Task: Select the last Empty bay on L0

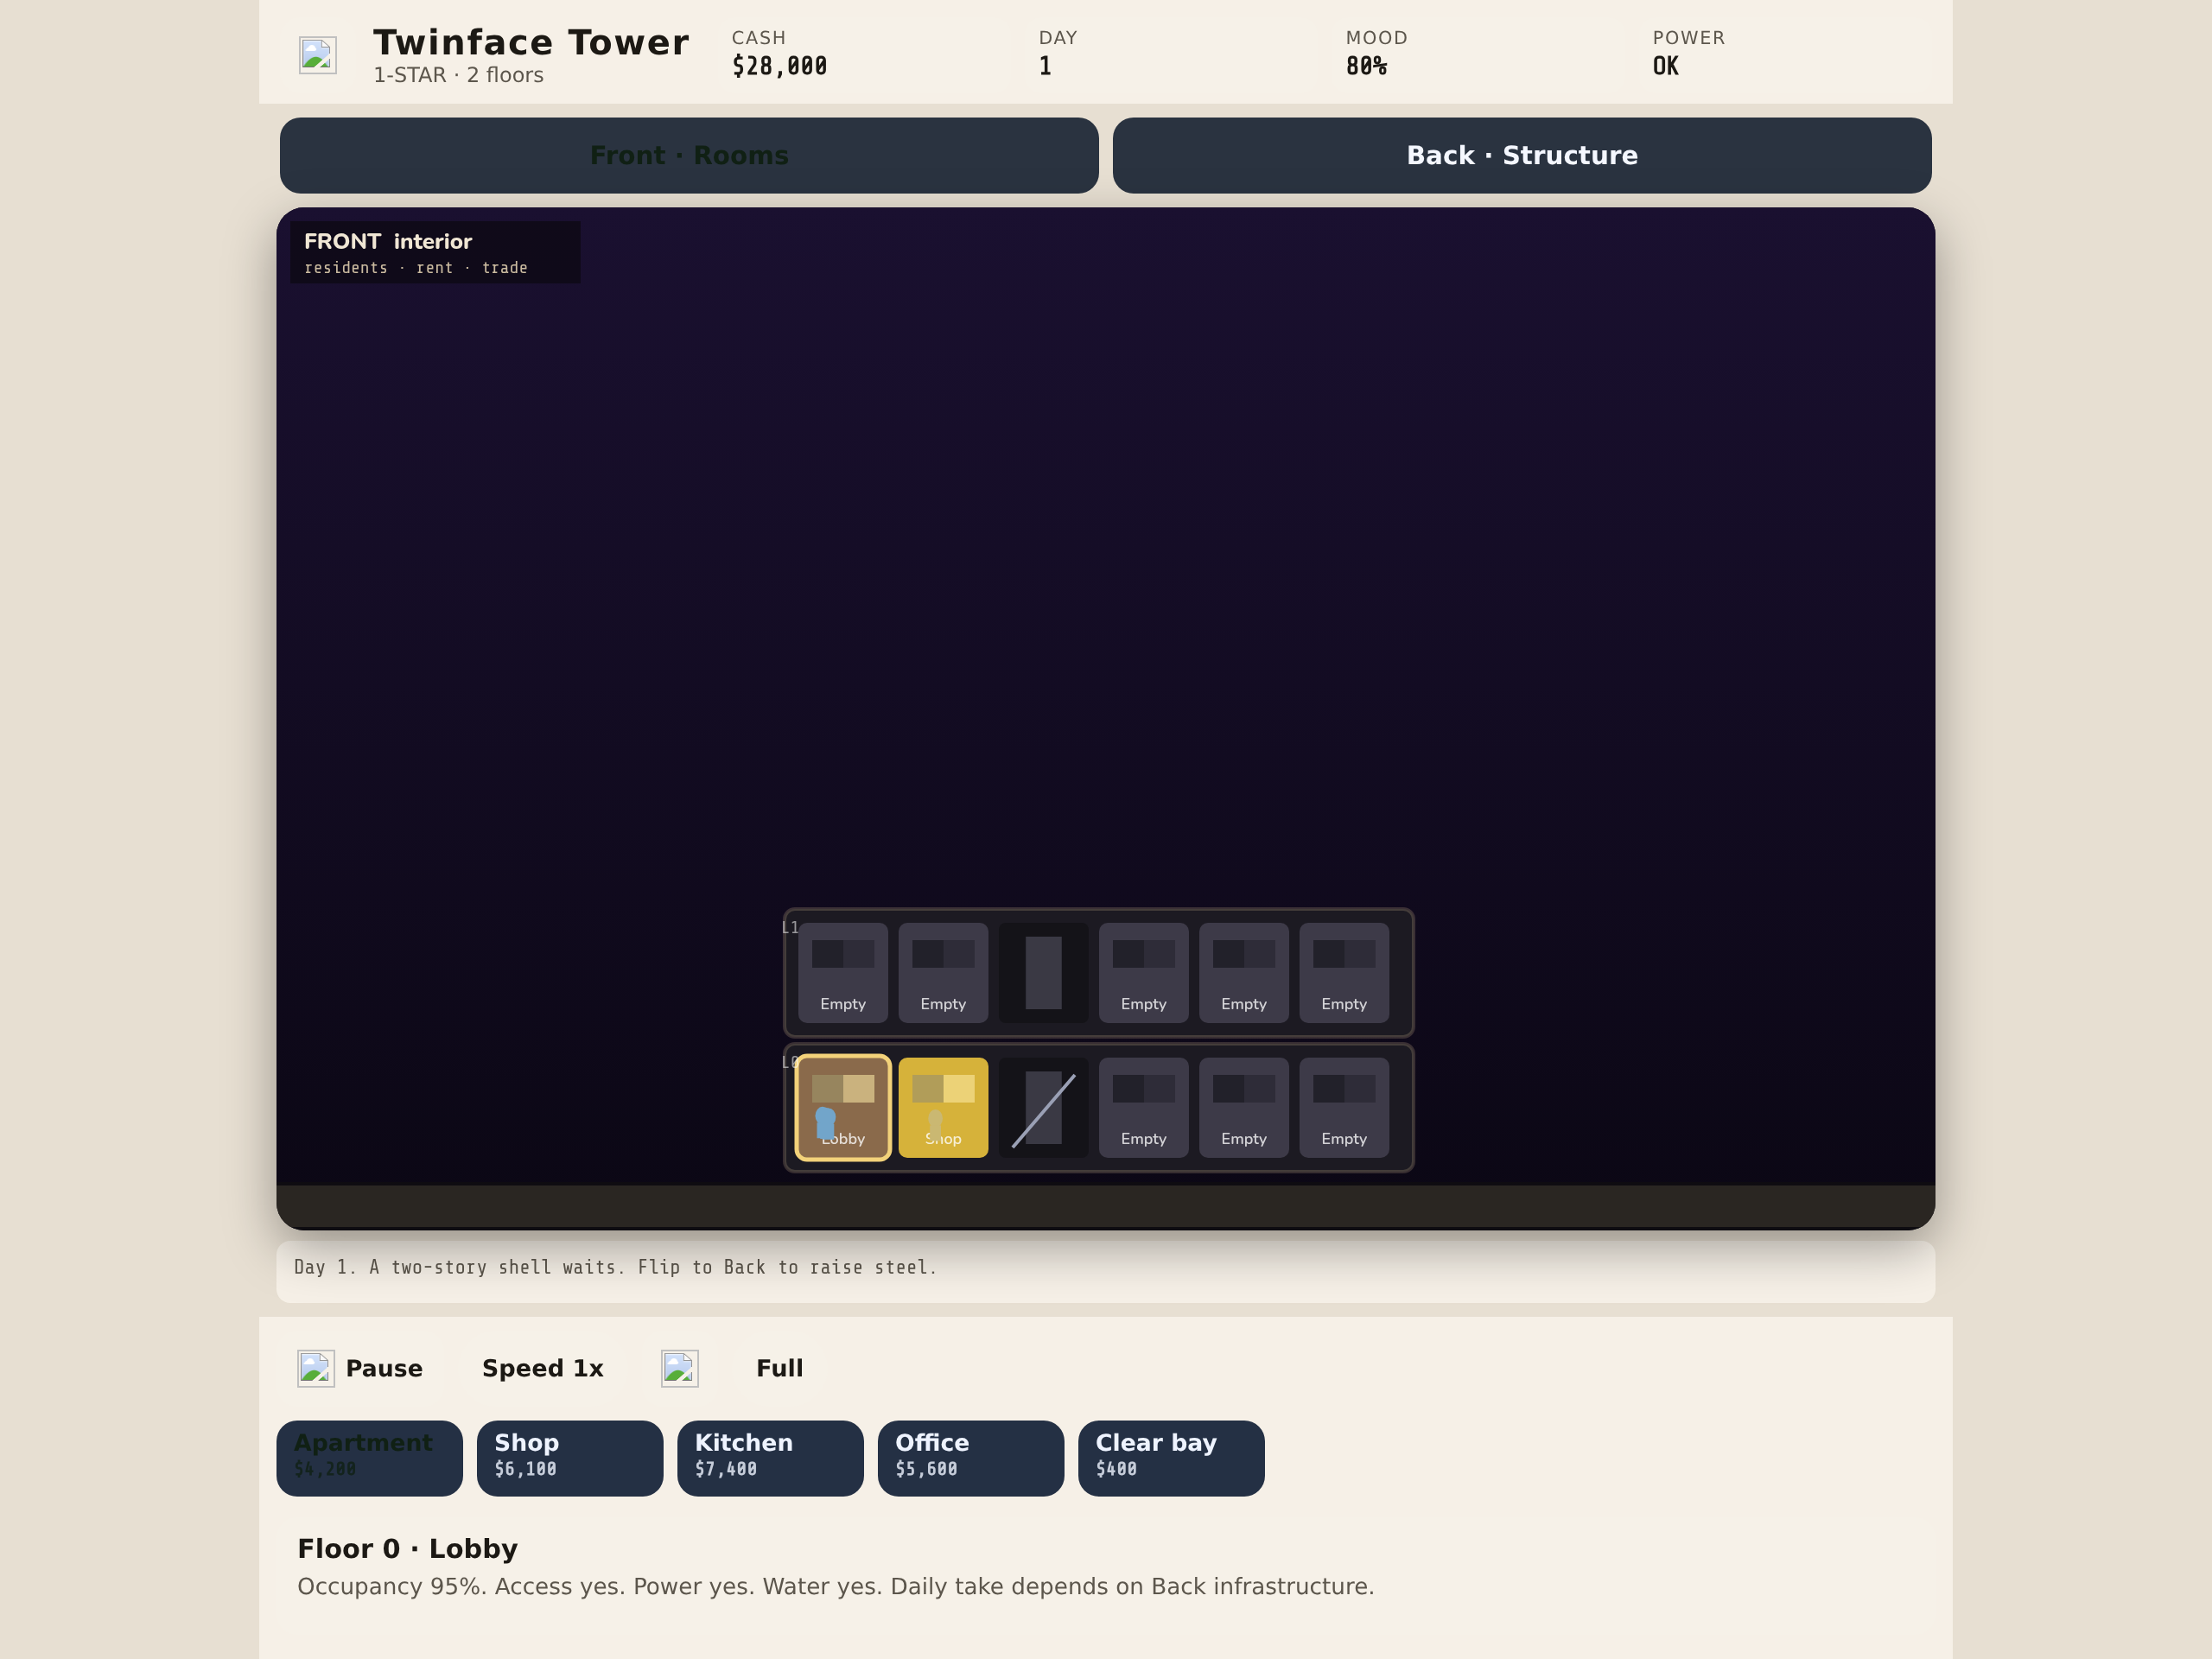Action: tap(1344, 1108)
